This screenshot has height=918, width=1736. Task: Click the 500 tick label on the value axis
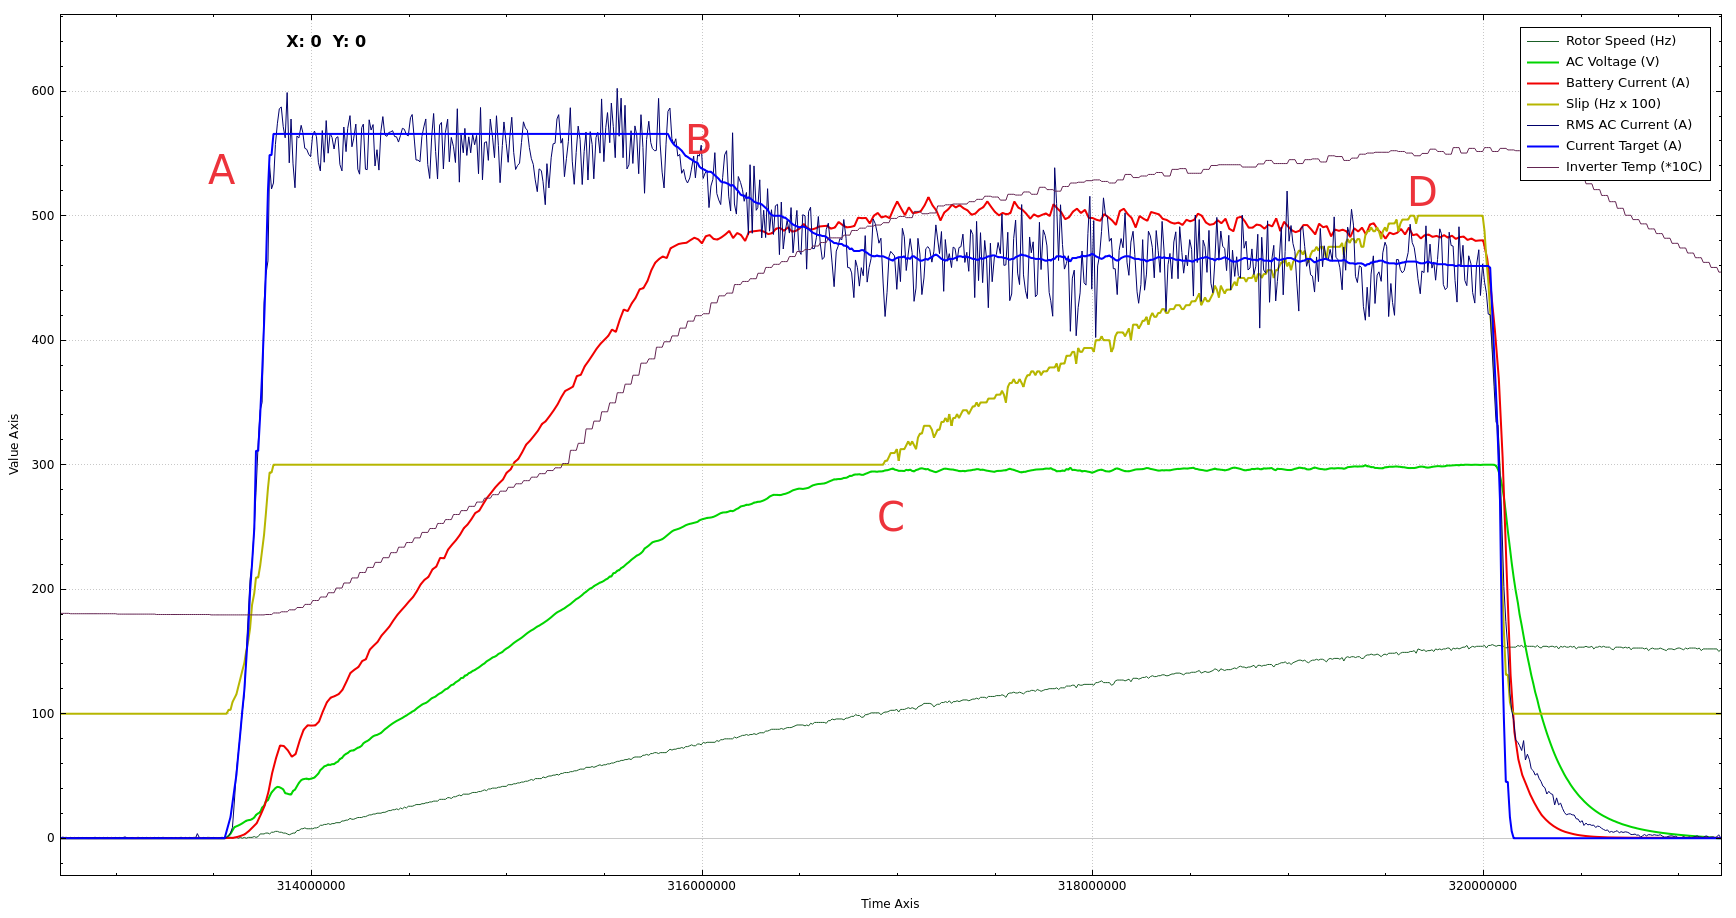click(43, 216)
